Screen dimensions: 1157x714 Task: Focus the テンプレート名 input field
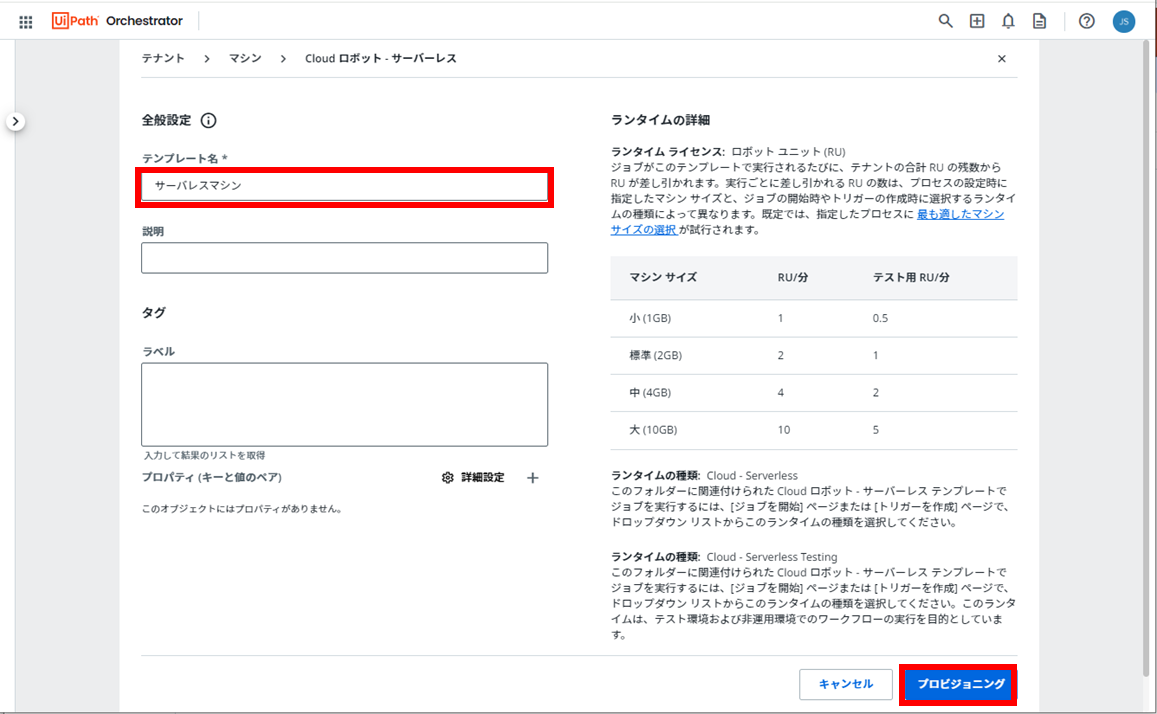click(345, 186)
